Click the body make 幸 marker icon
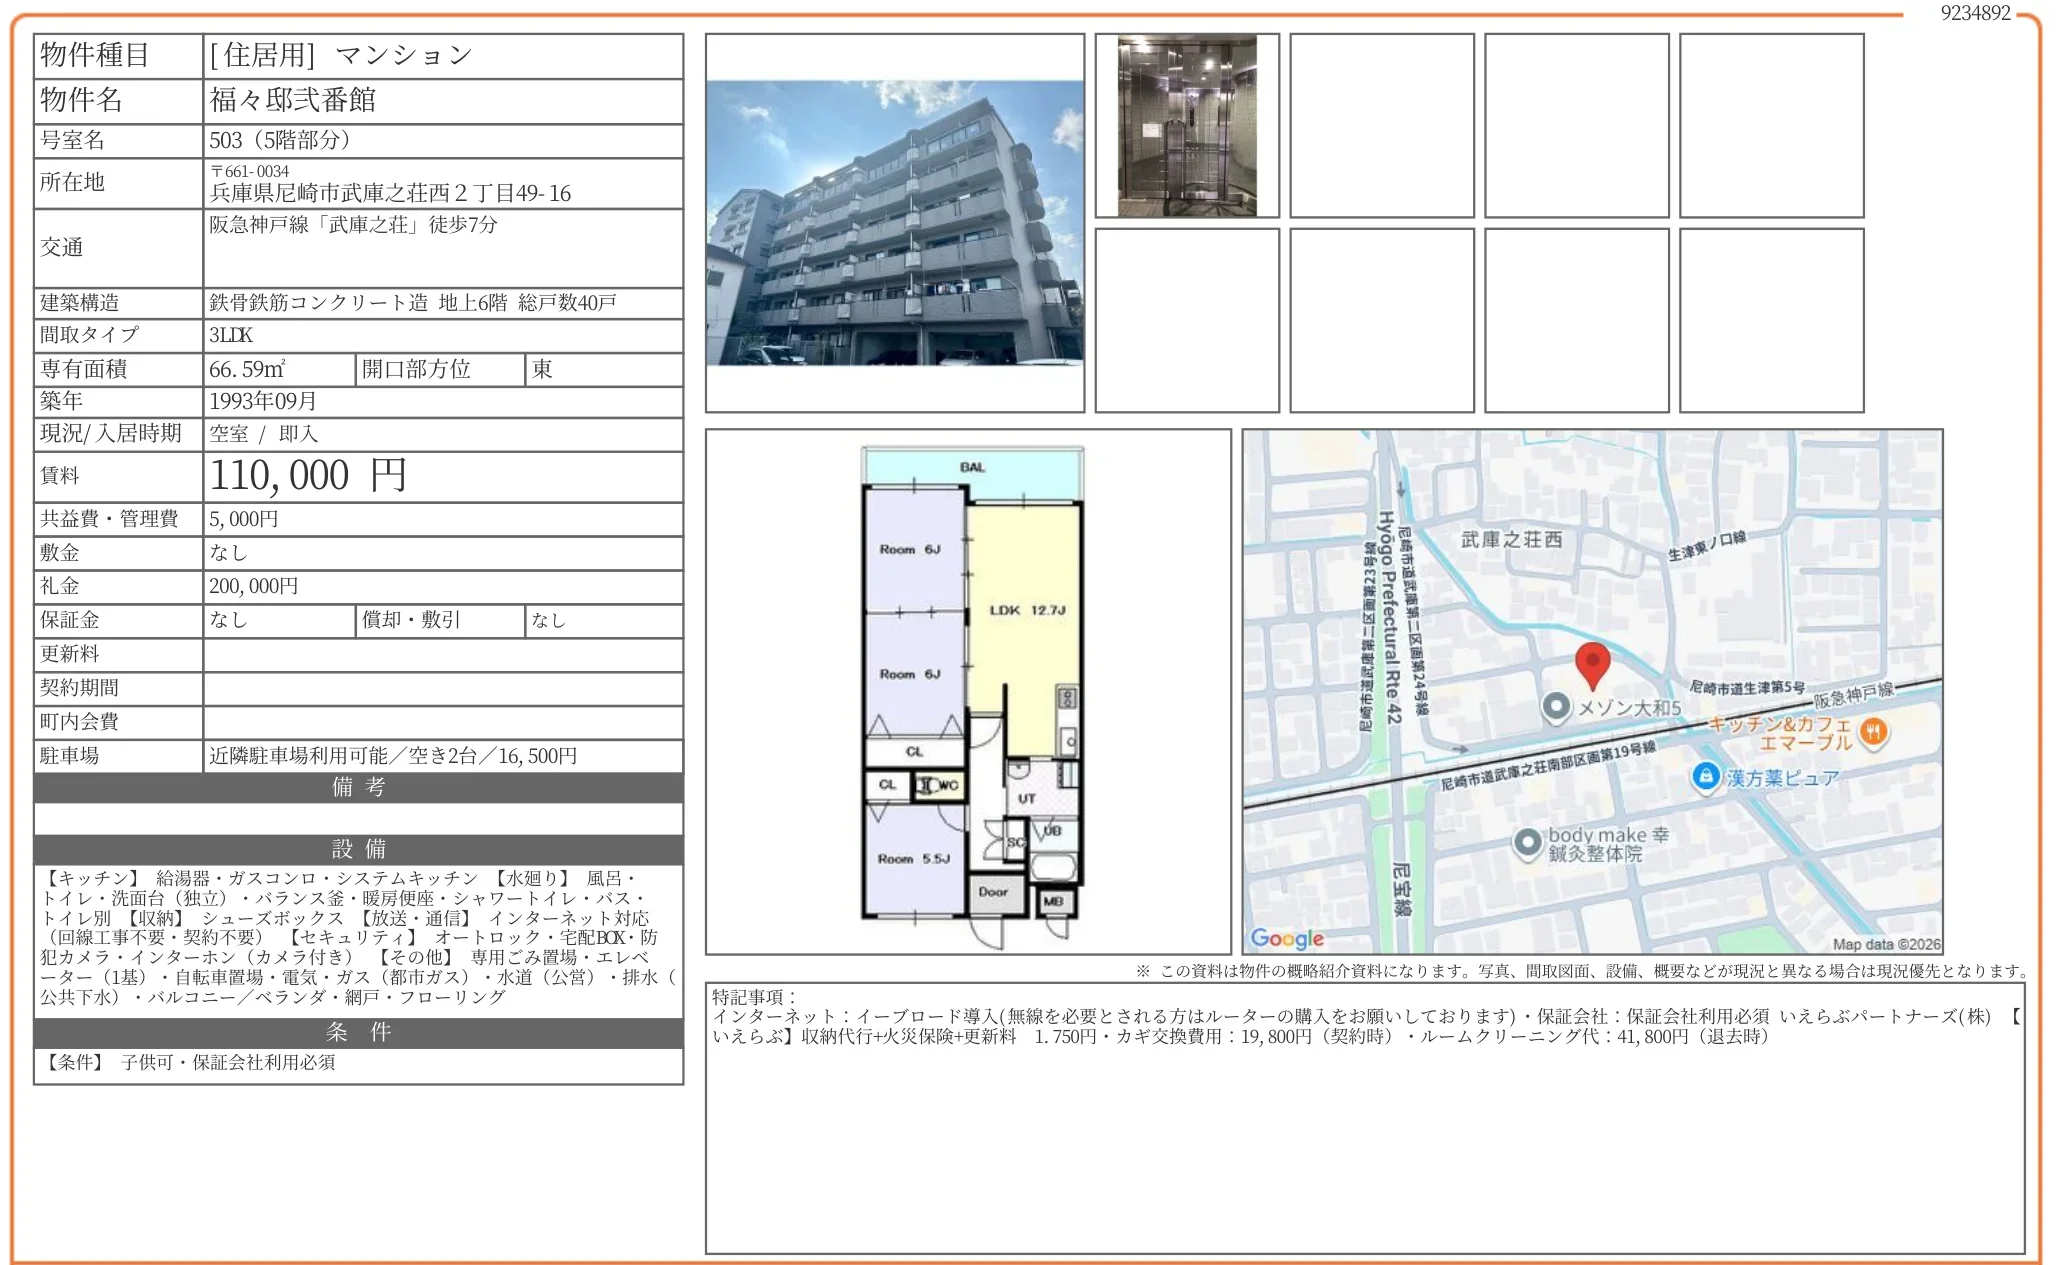This screenshot has height=1265, width=2056. pos(1527,843)
